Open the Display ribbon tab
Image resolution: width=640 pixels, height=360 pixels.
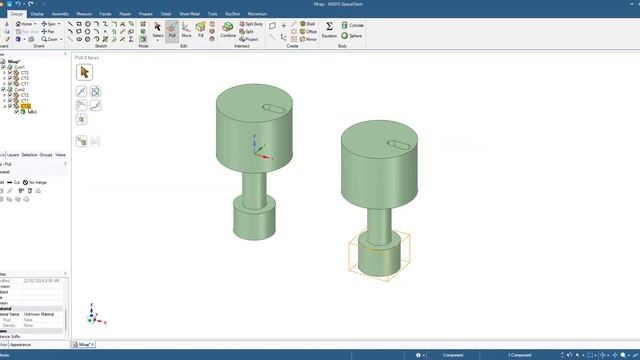pos(37,14)
